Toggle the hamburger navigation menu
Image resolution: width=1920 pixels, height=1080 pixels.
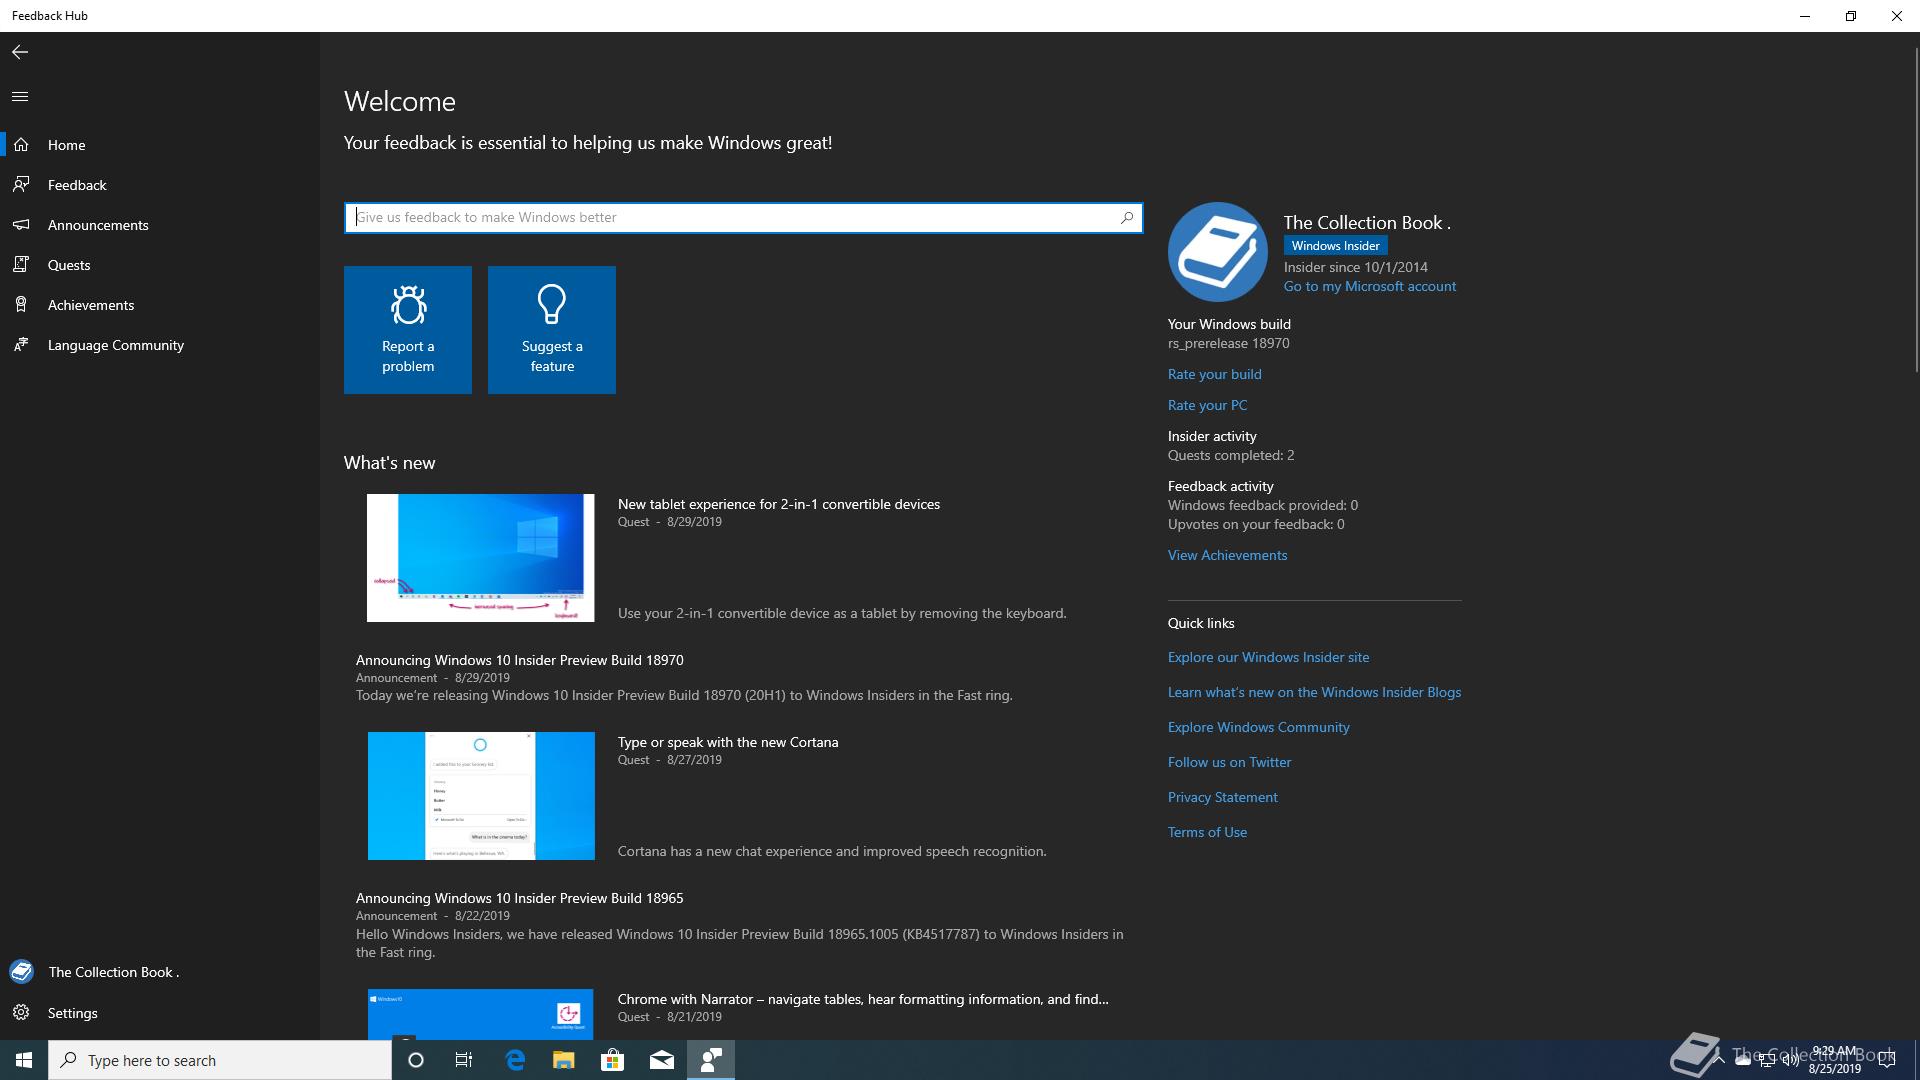pyautogui.click(x=20, y=97)
